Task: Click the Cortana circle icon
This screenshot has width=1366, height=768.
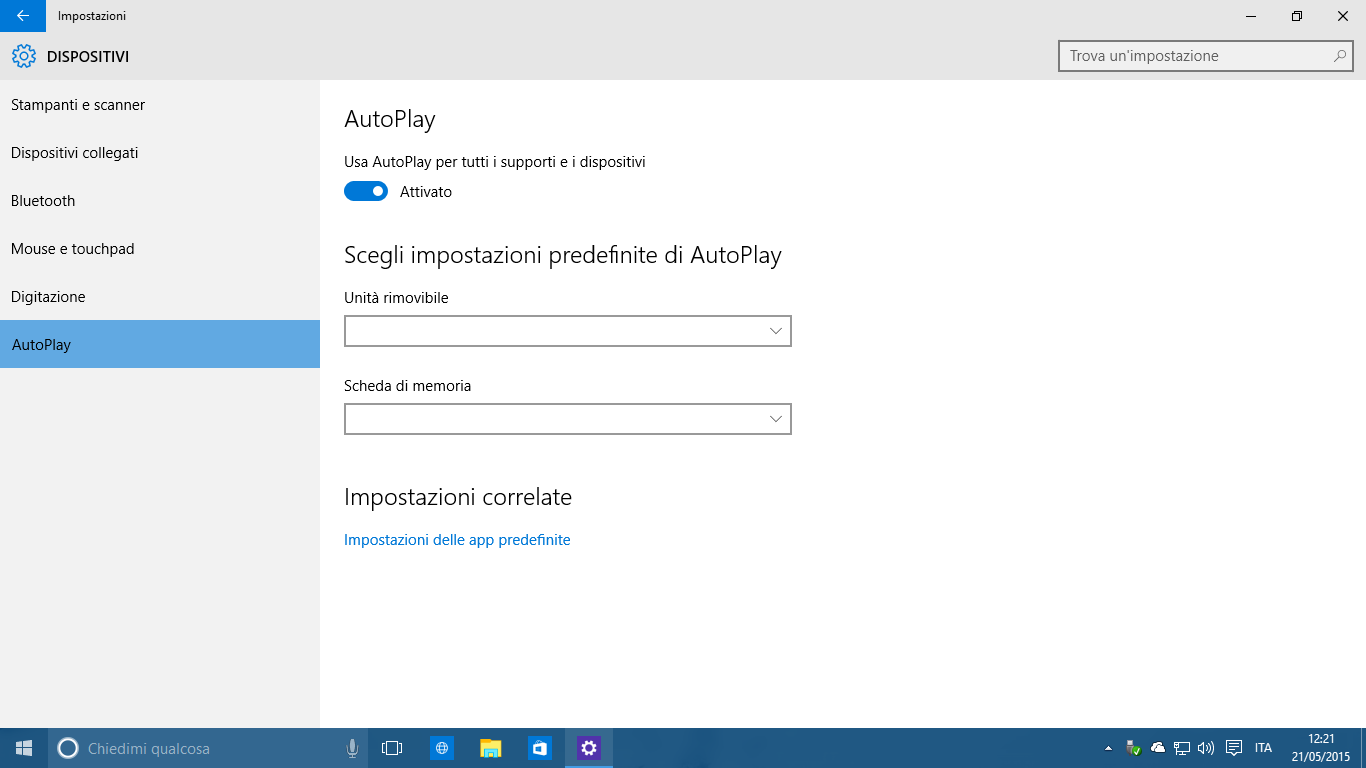Action: tap(68, 748)
